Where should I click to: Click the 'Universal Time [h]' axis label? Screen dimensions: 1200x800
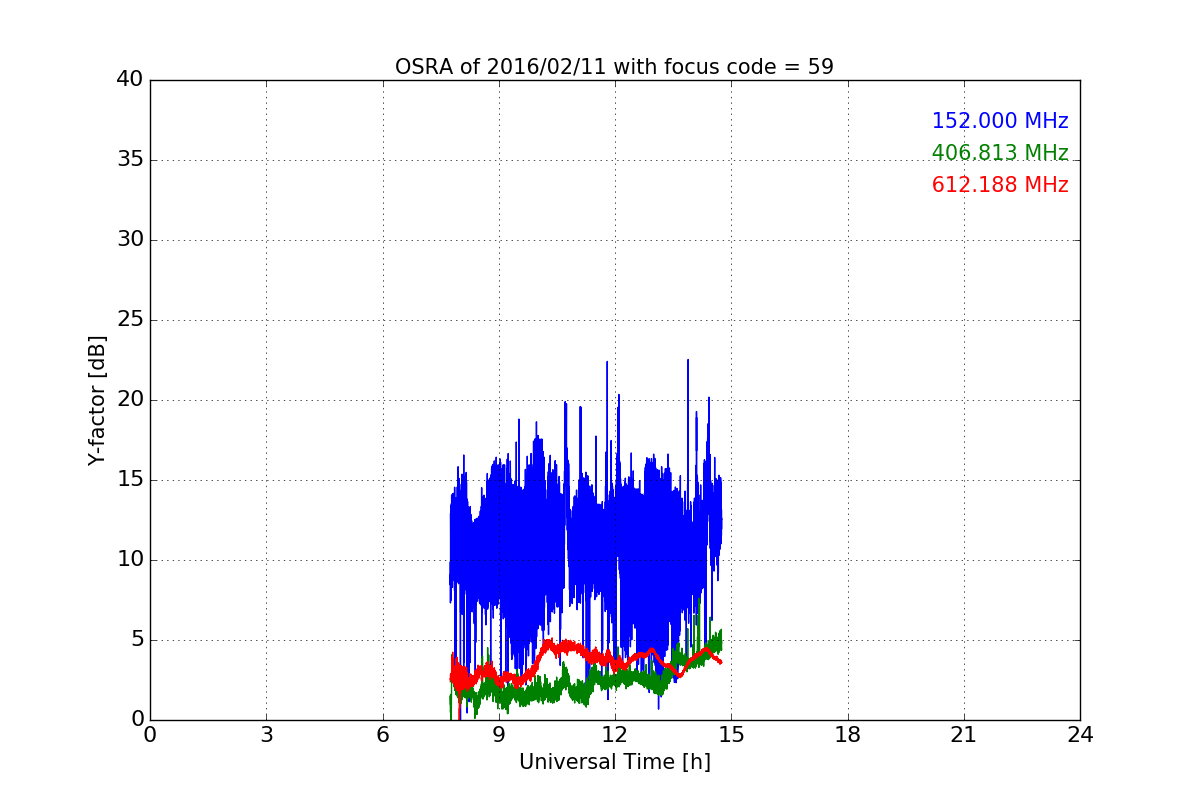(614, 762)
